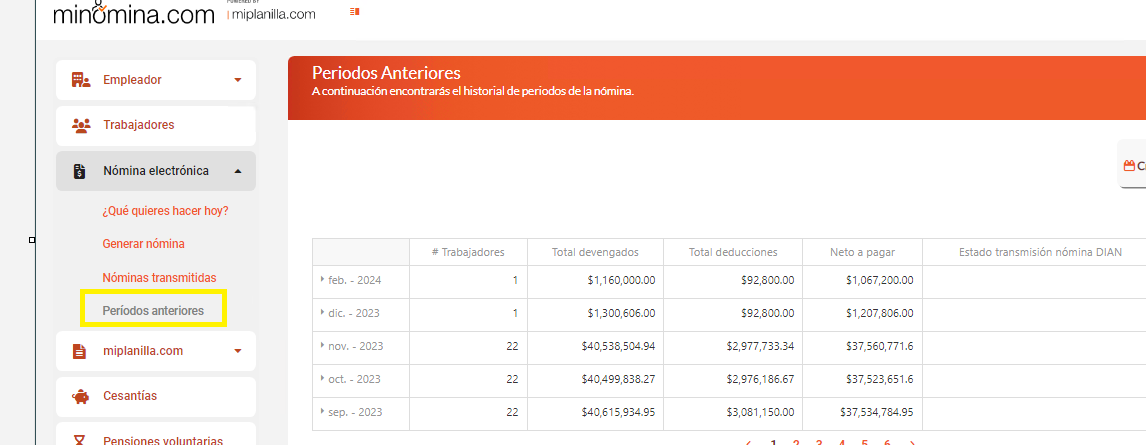Open ¿Qué quieres hacer hoy? link

point(166,211)
